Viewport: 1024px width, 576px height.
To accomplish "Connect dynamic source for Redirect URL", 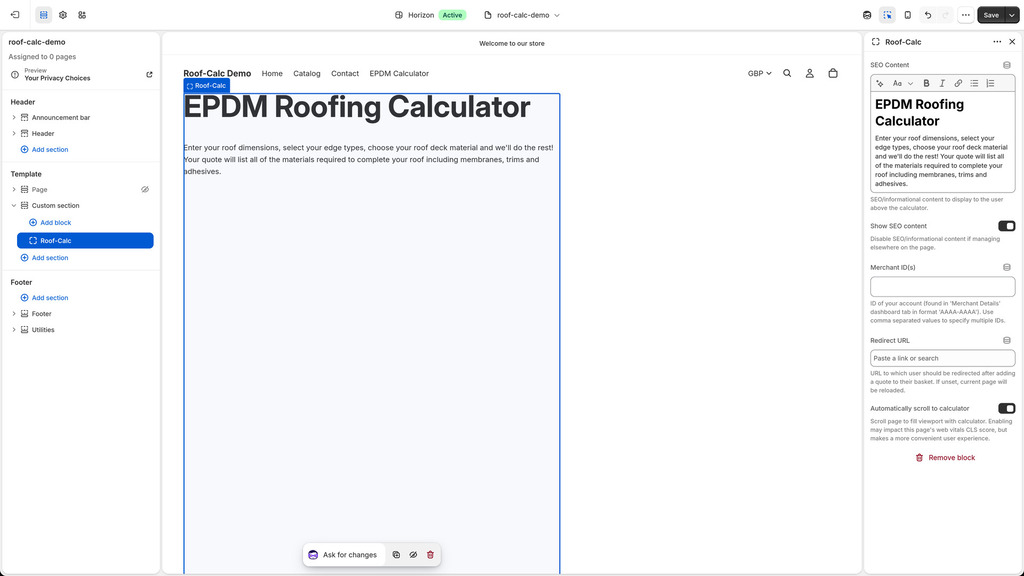I will point(1006,341).
